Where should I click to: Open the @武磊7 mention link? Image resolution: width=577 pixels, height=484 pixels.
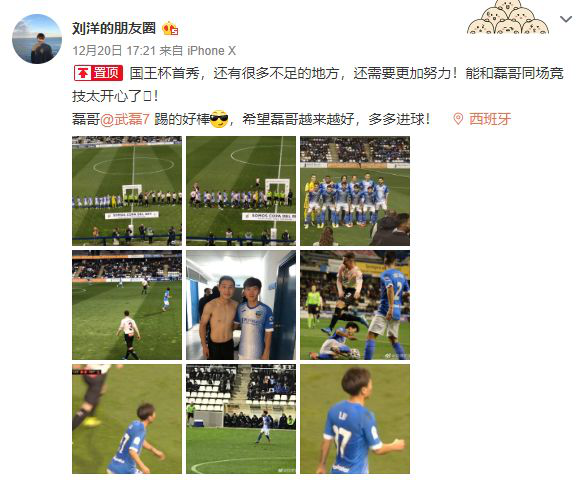(x=125, y=119)
